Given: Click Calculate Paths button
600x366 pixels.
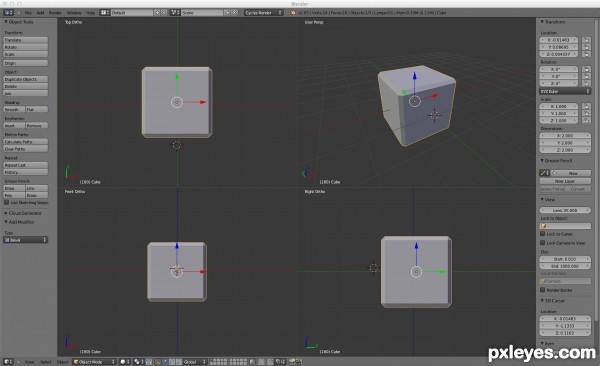Looking at the screenshot, I should (26, 142).
